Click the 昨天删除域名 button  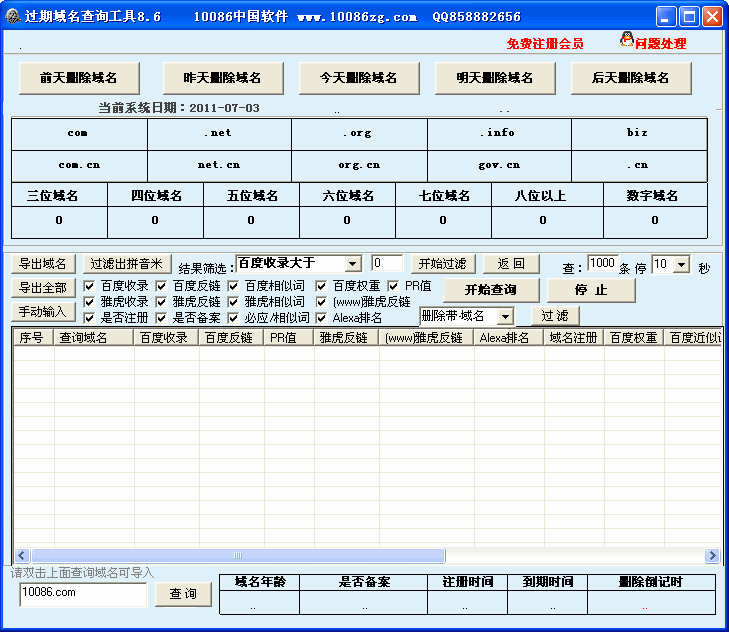coord(223,78)
